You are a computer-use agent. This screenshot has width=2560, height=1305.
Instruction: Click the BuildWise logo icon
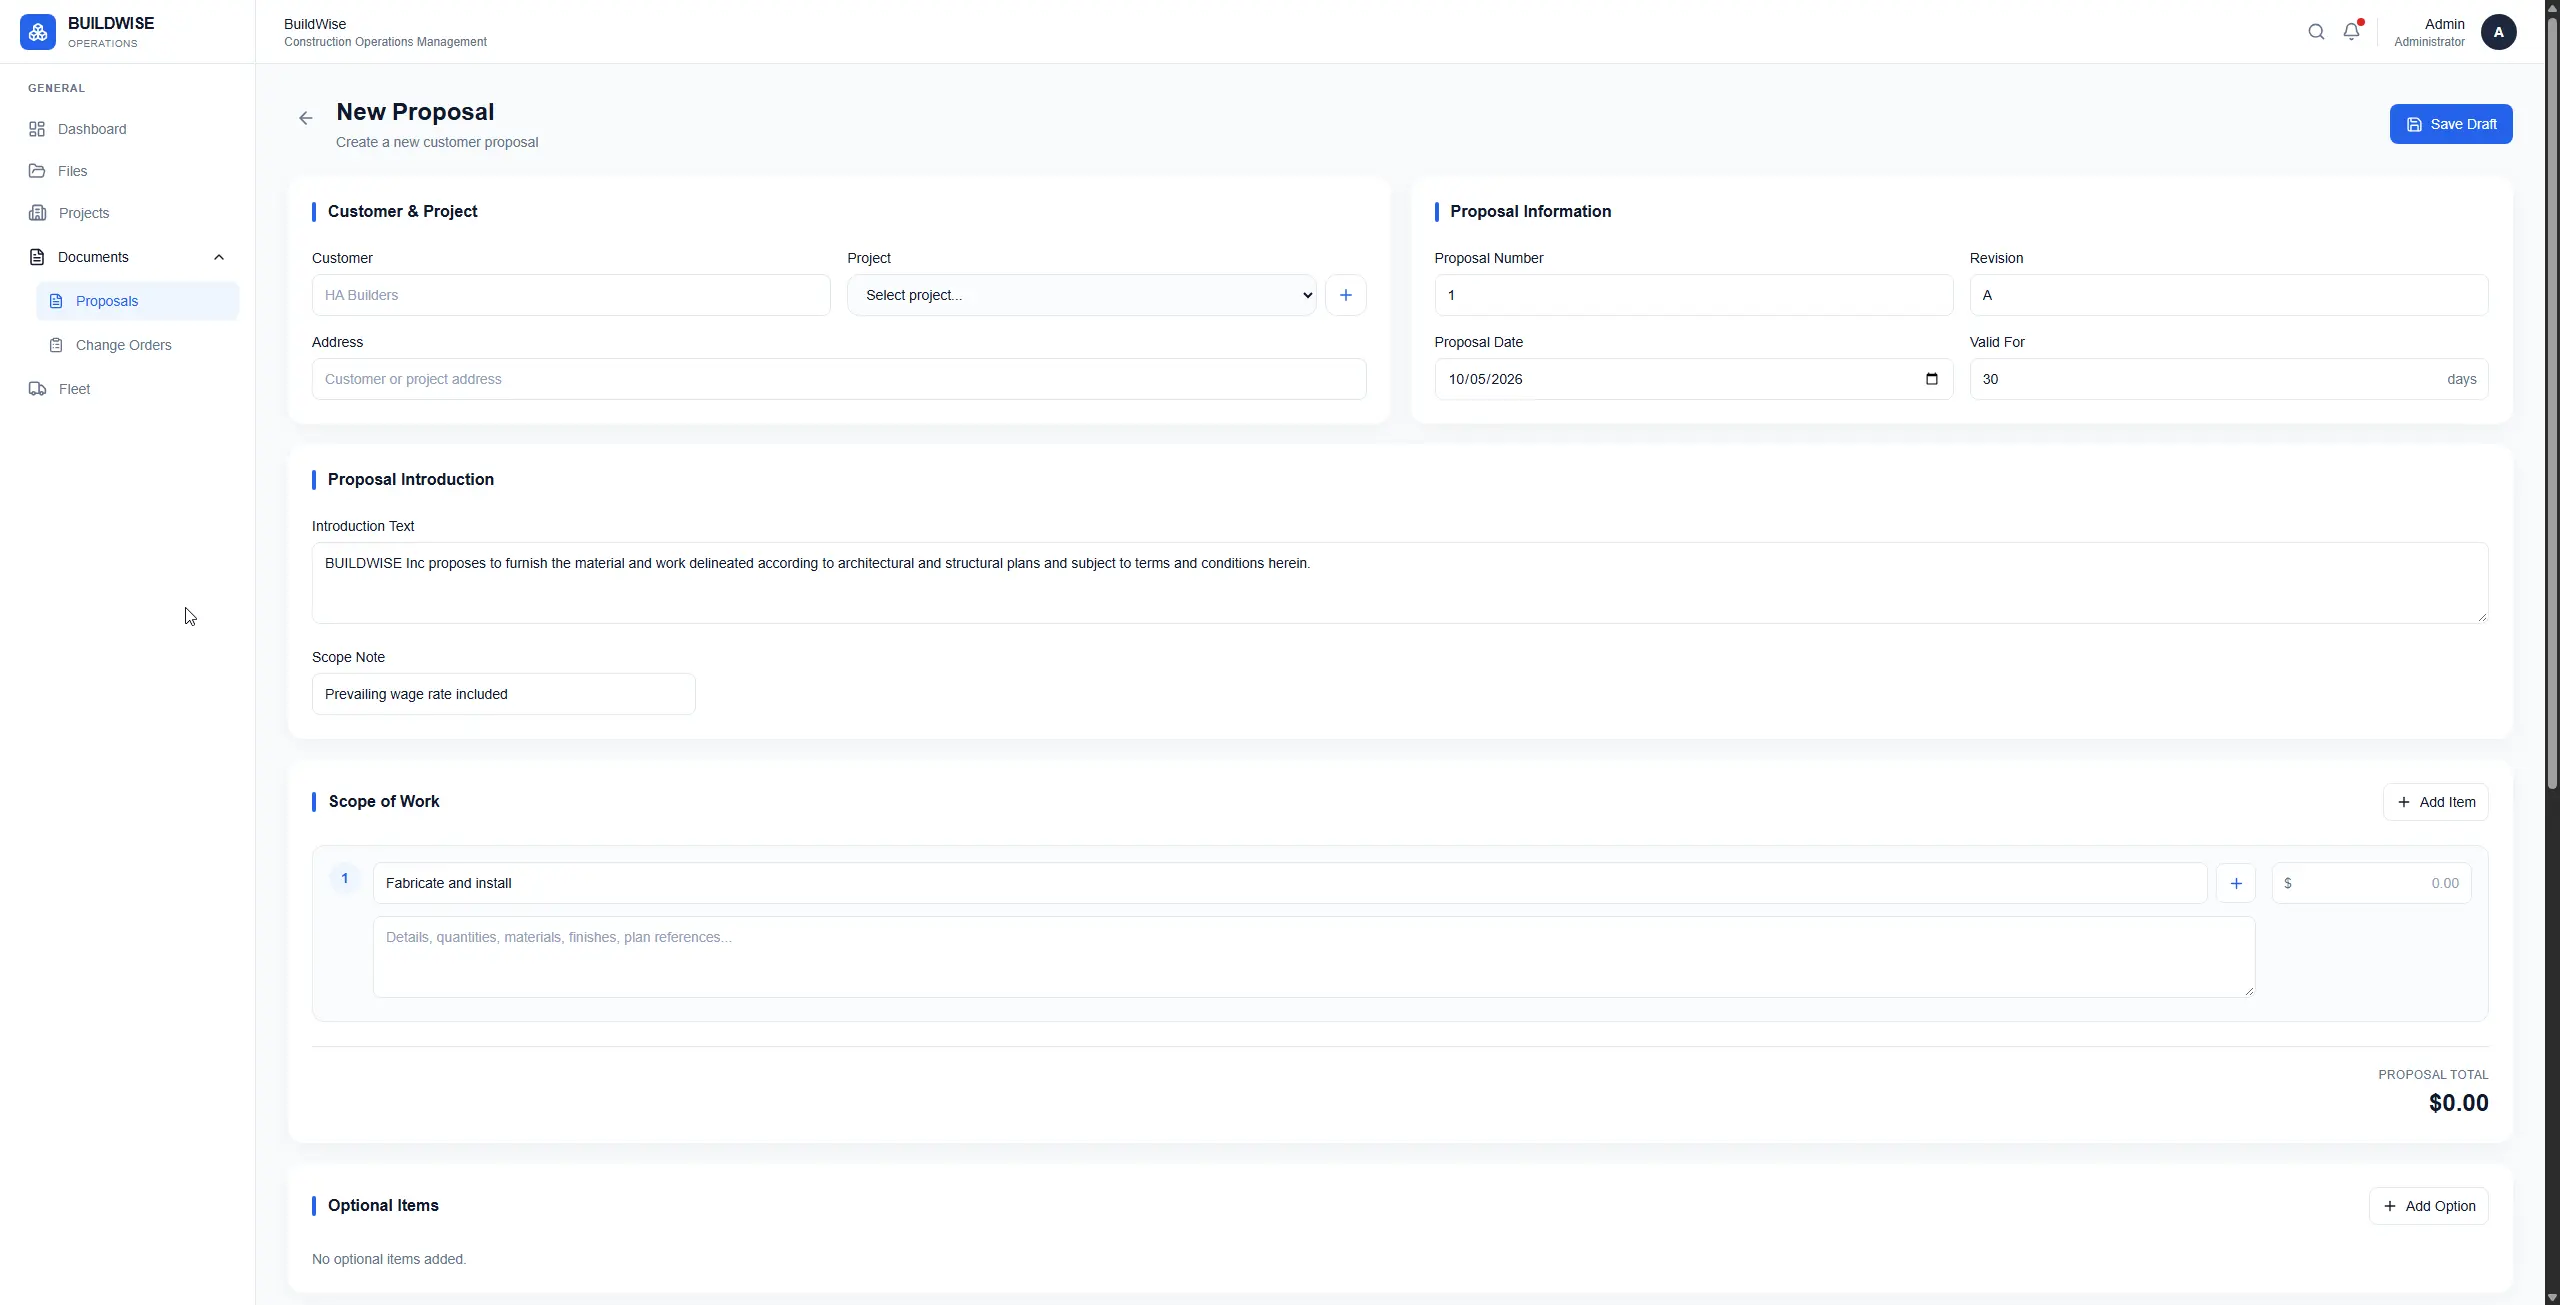(x=38, y=32)
